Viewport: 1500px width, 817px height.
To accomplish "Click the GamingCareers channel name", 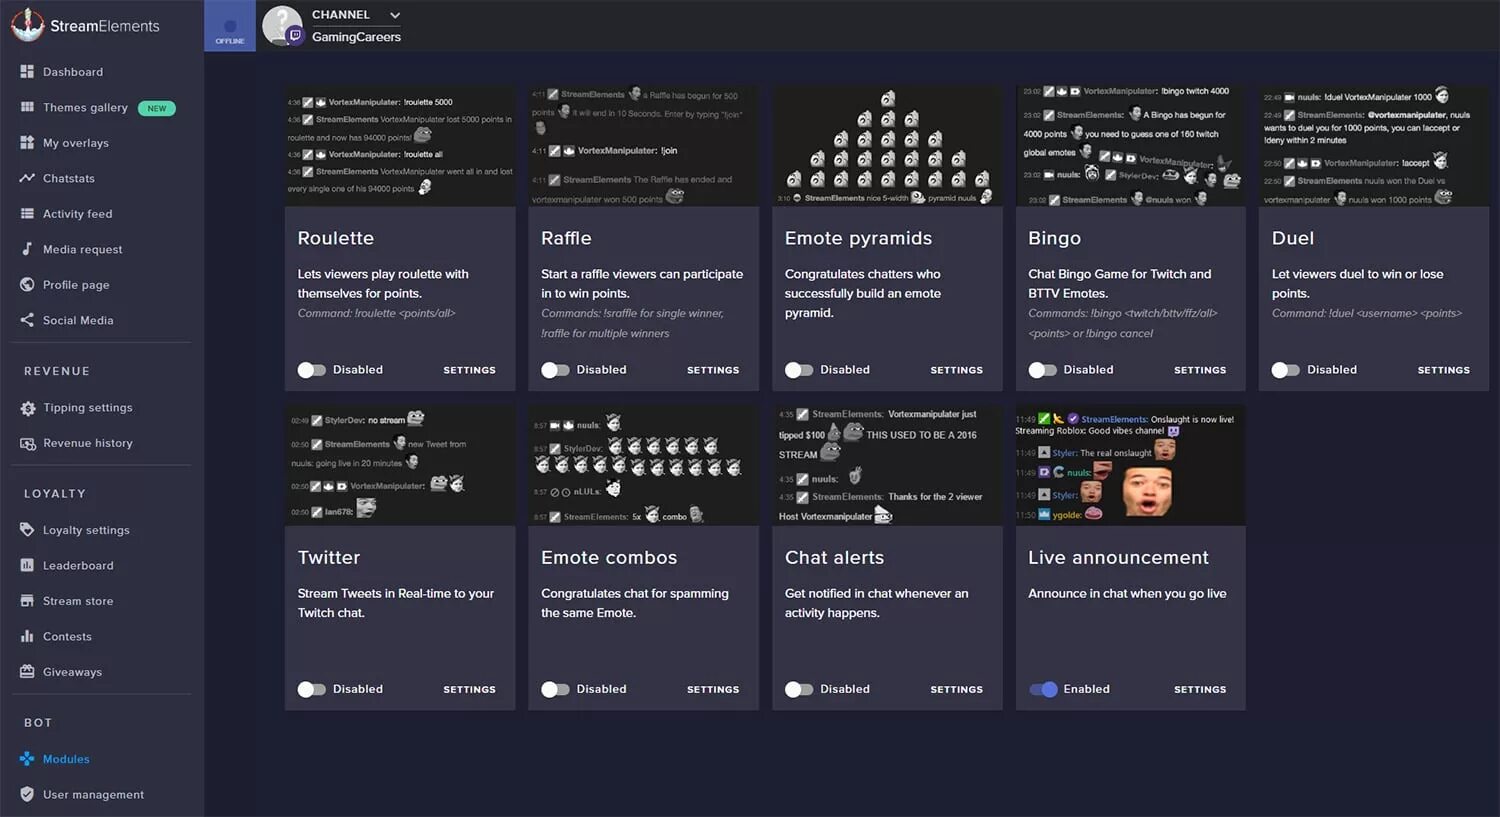I will (x=356, y=37).
